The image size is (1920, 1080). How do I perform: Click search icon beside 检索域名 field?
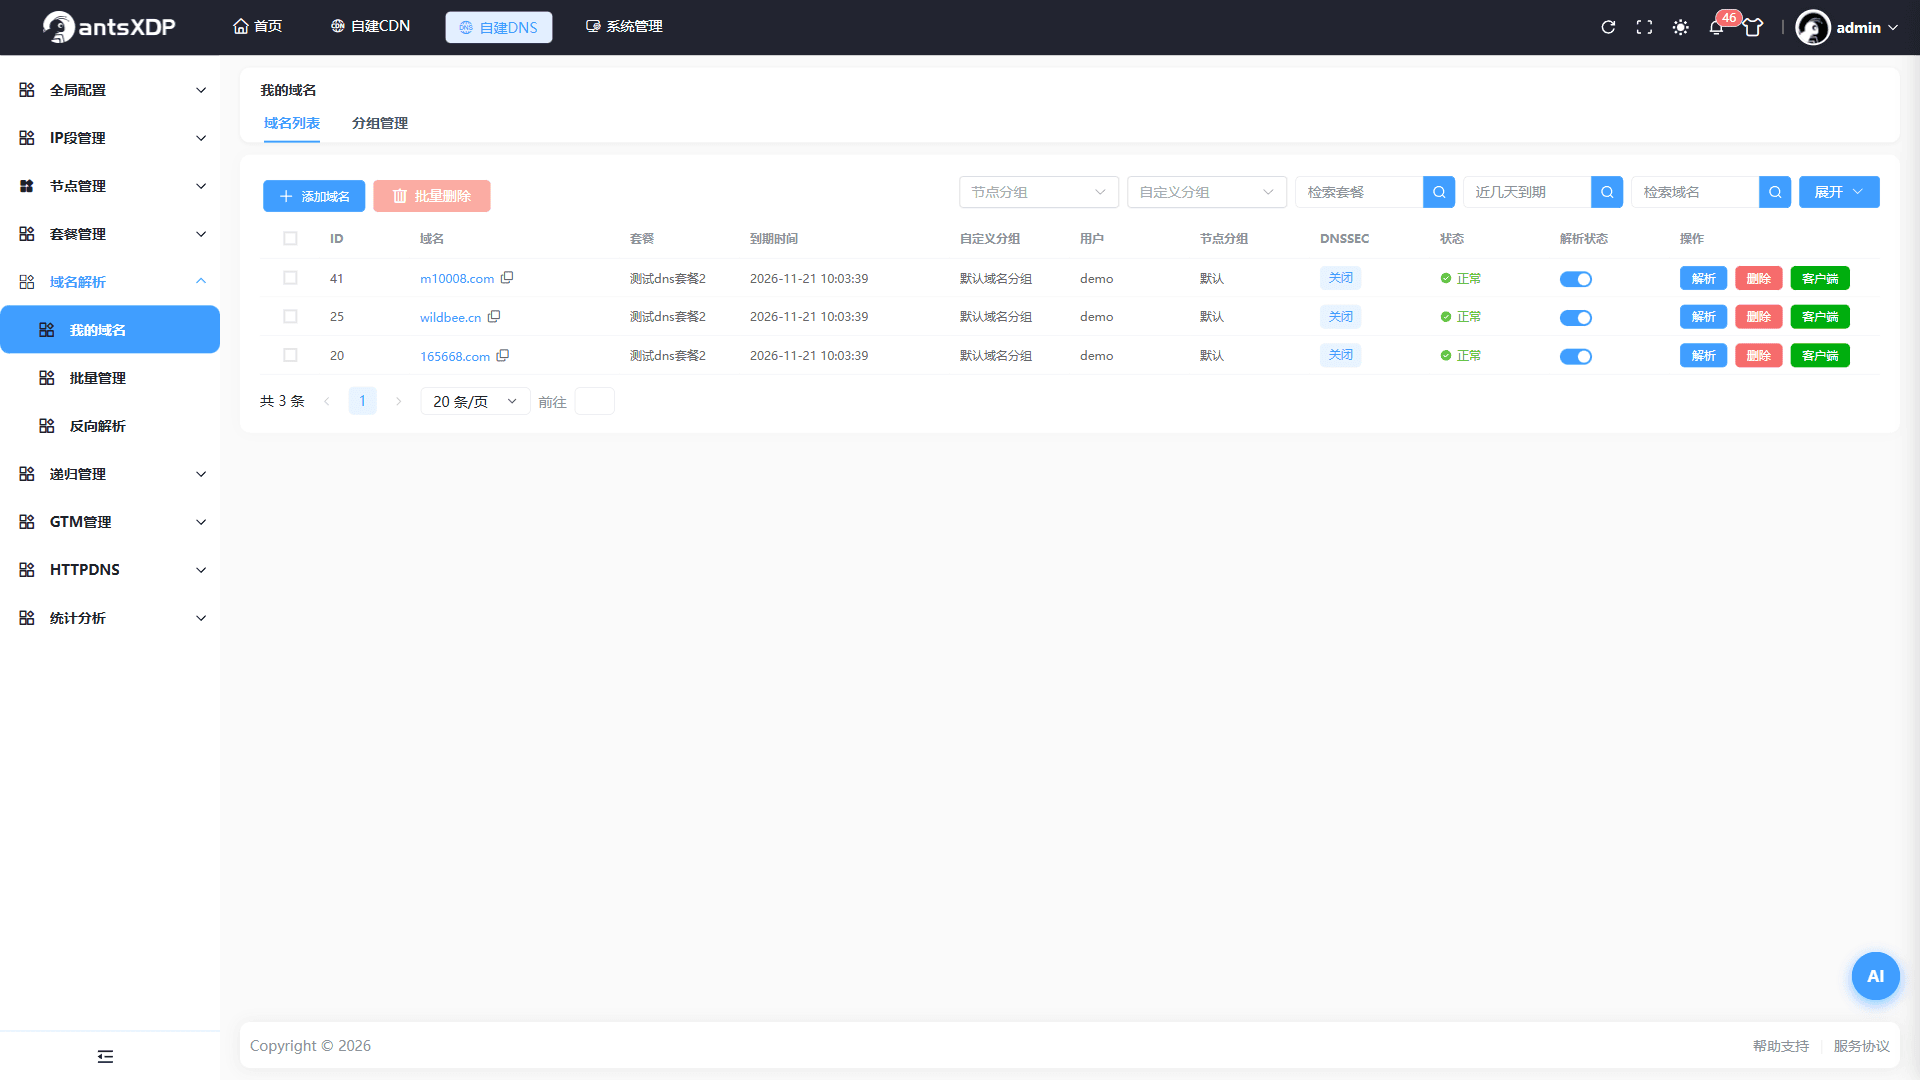click(1775, 192)
